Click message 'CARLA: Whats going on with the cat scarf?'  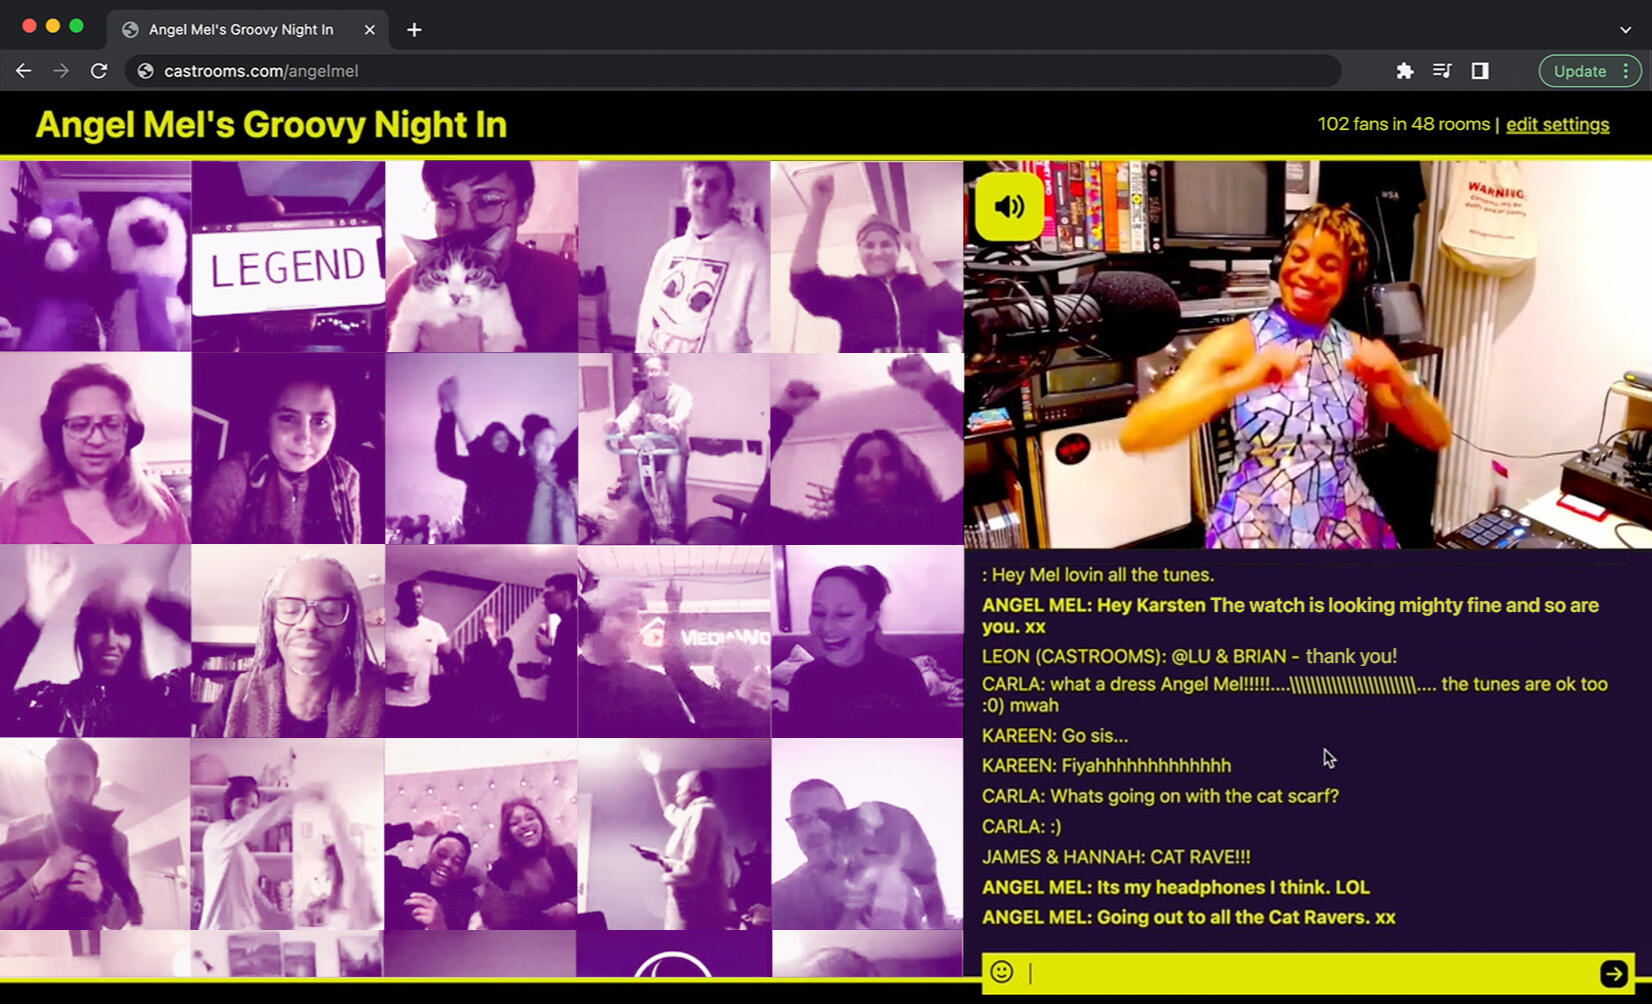(1160, 796)
